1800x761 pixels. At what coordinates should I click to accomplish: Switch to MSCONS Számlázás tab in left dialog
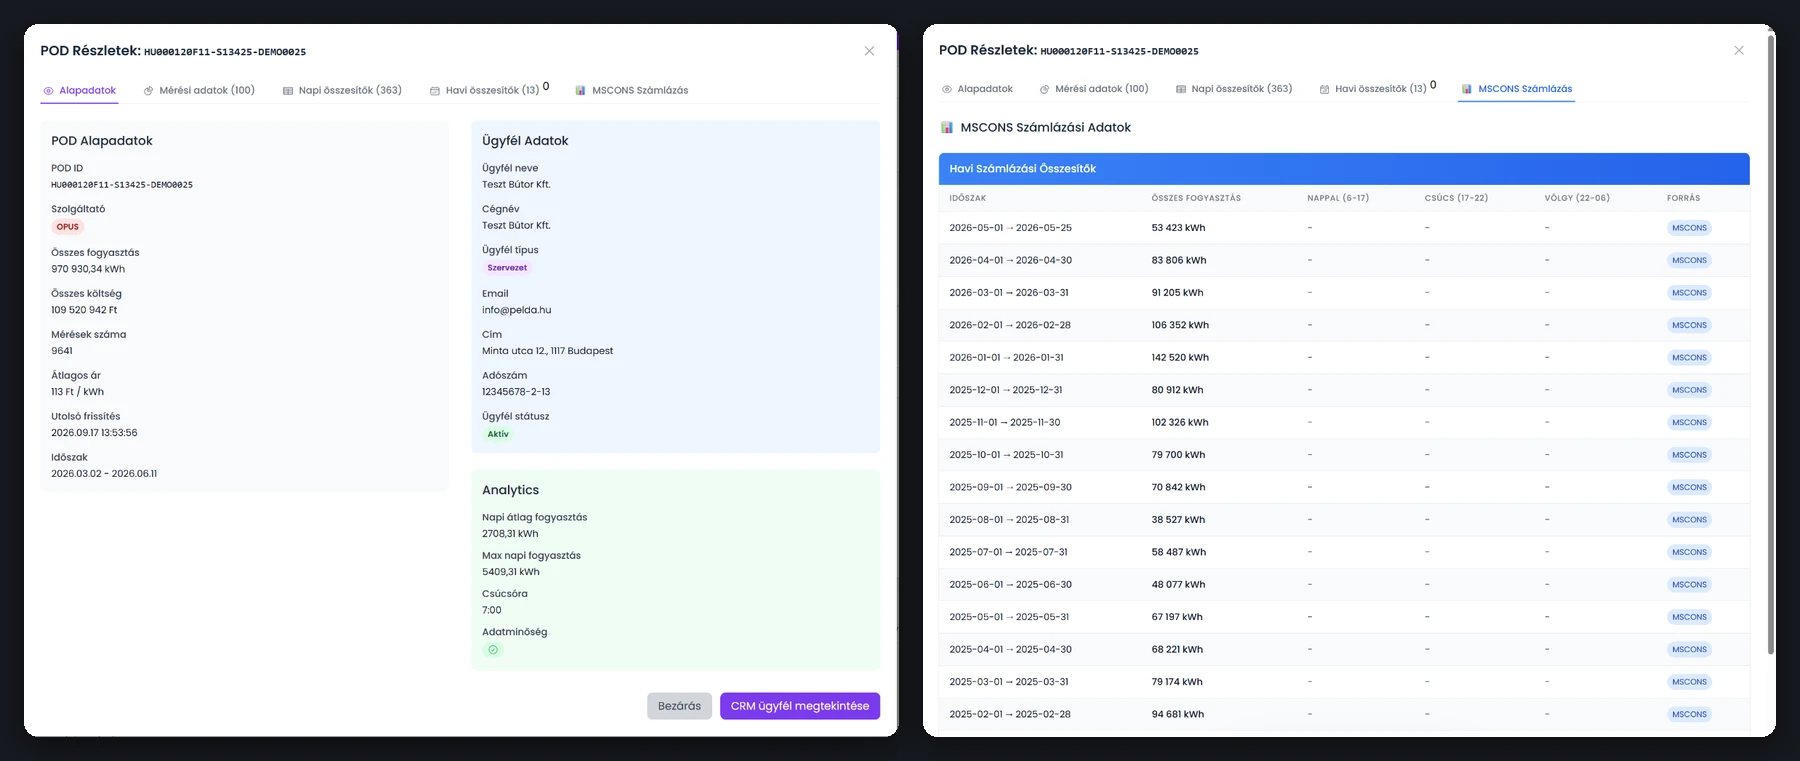[632, 90]
